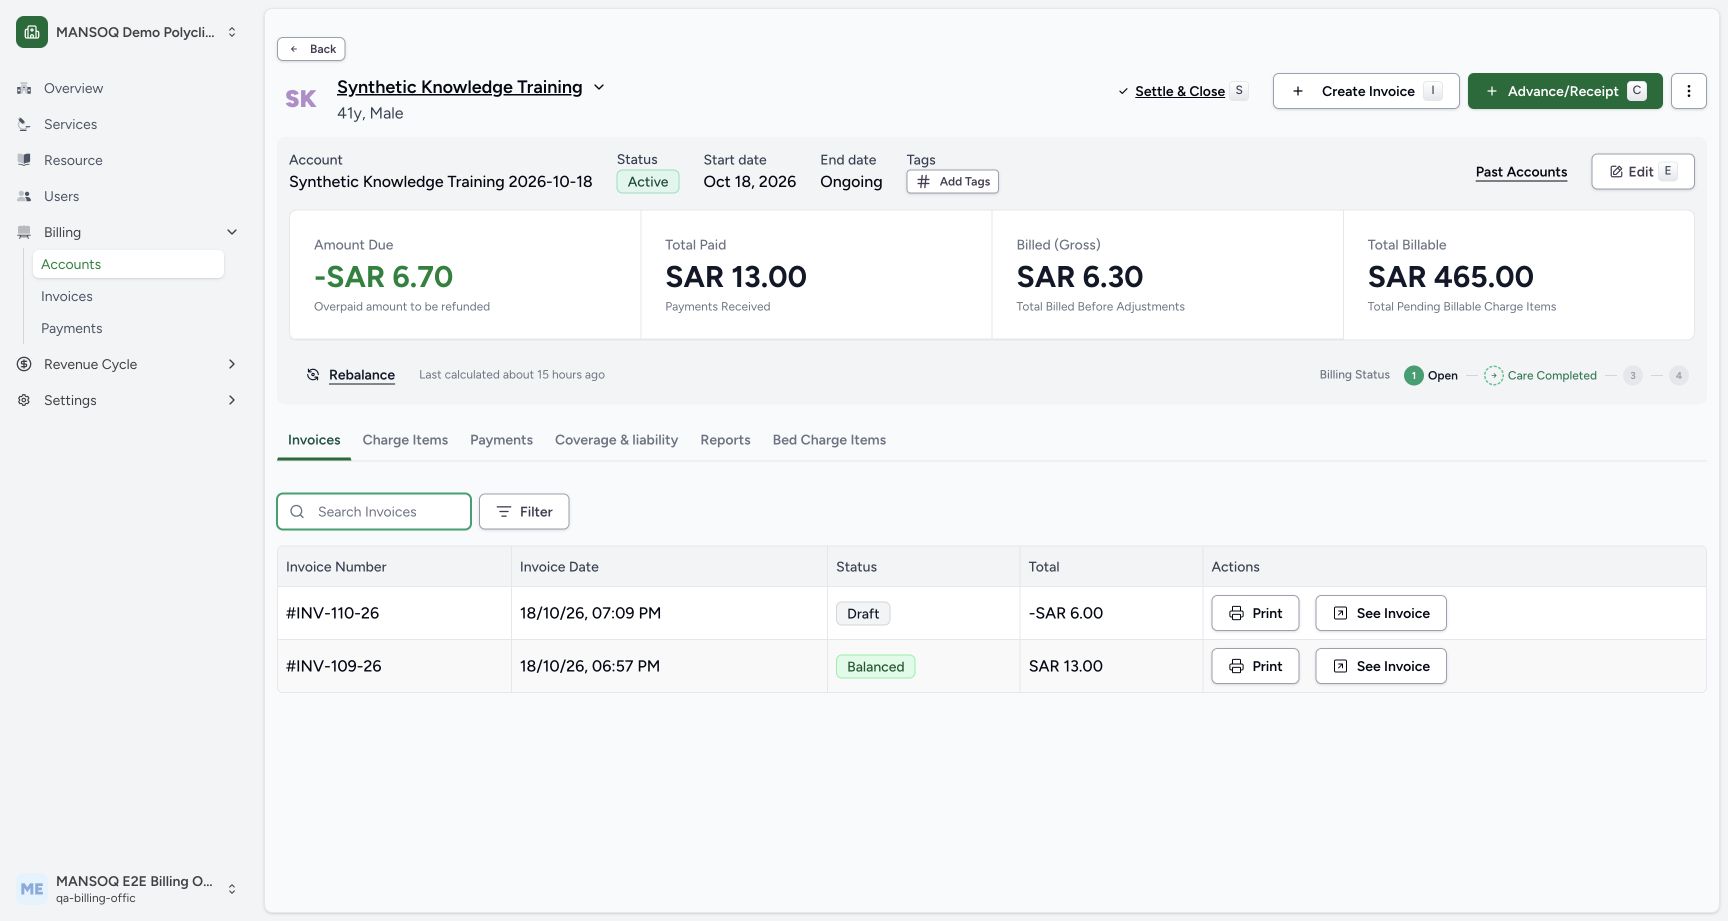Expand the Settings sidebar section
The height and width of the screenshot is (921, 1728).
(128, 400)
